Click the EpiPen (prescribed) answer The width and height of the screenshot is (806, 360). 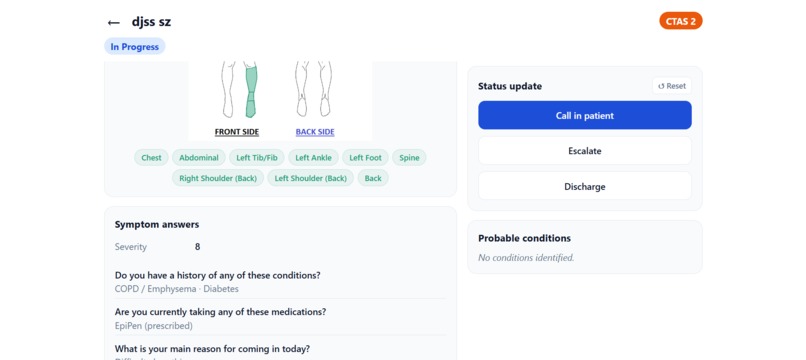coord(154,326)
